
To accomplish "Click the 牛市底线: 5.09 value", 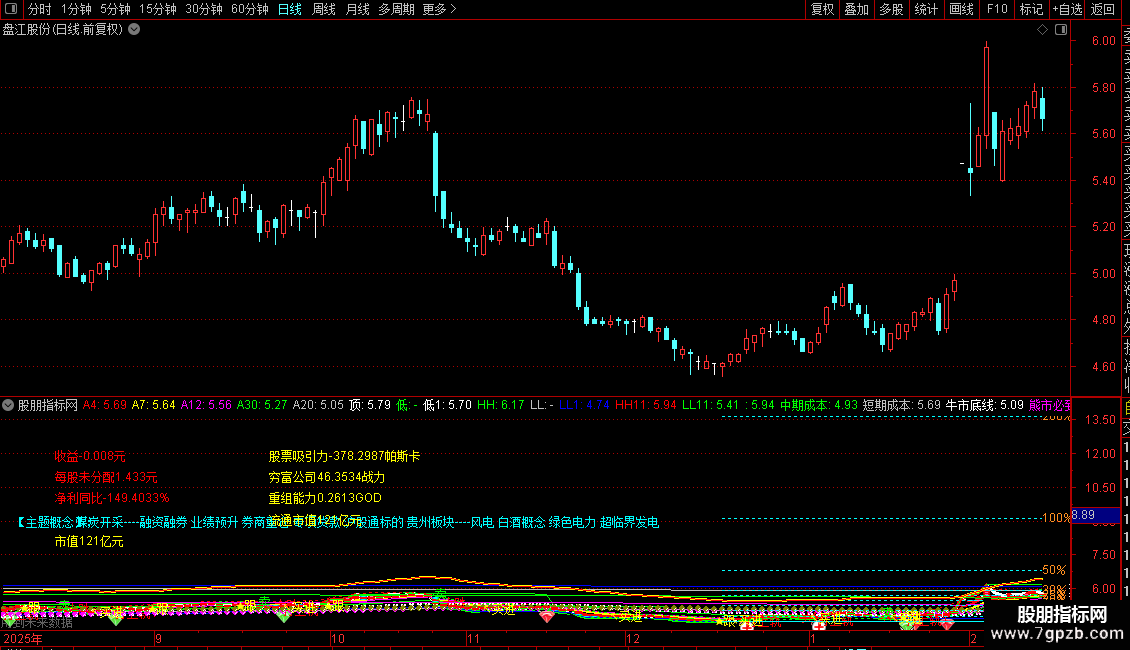I will point(984,405).
